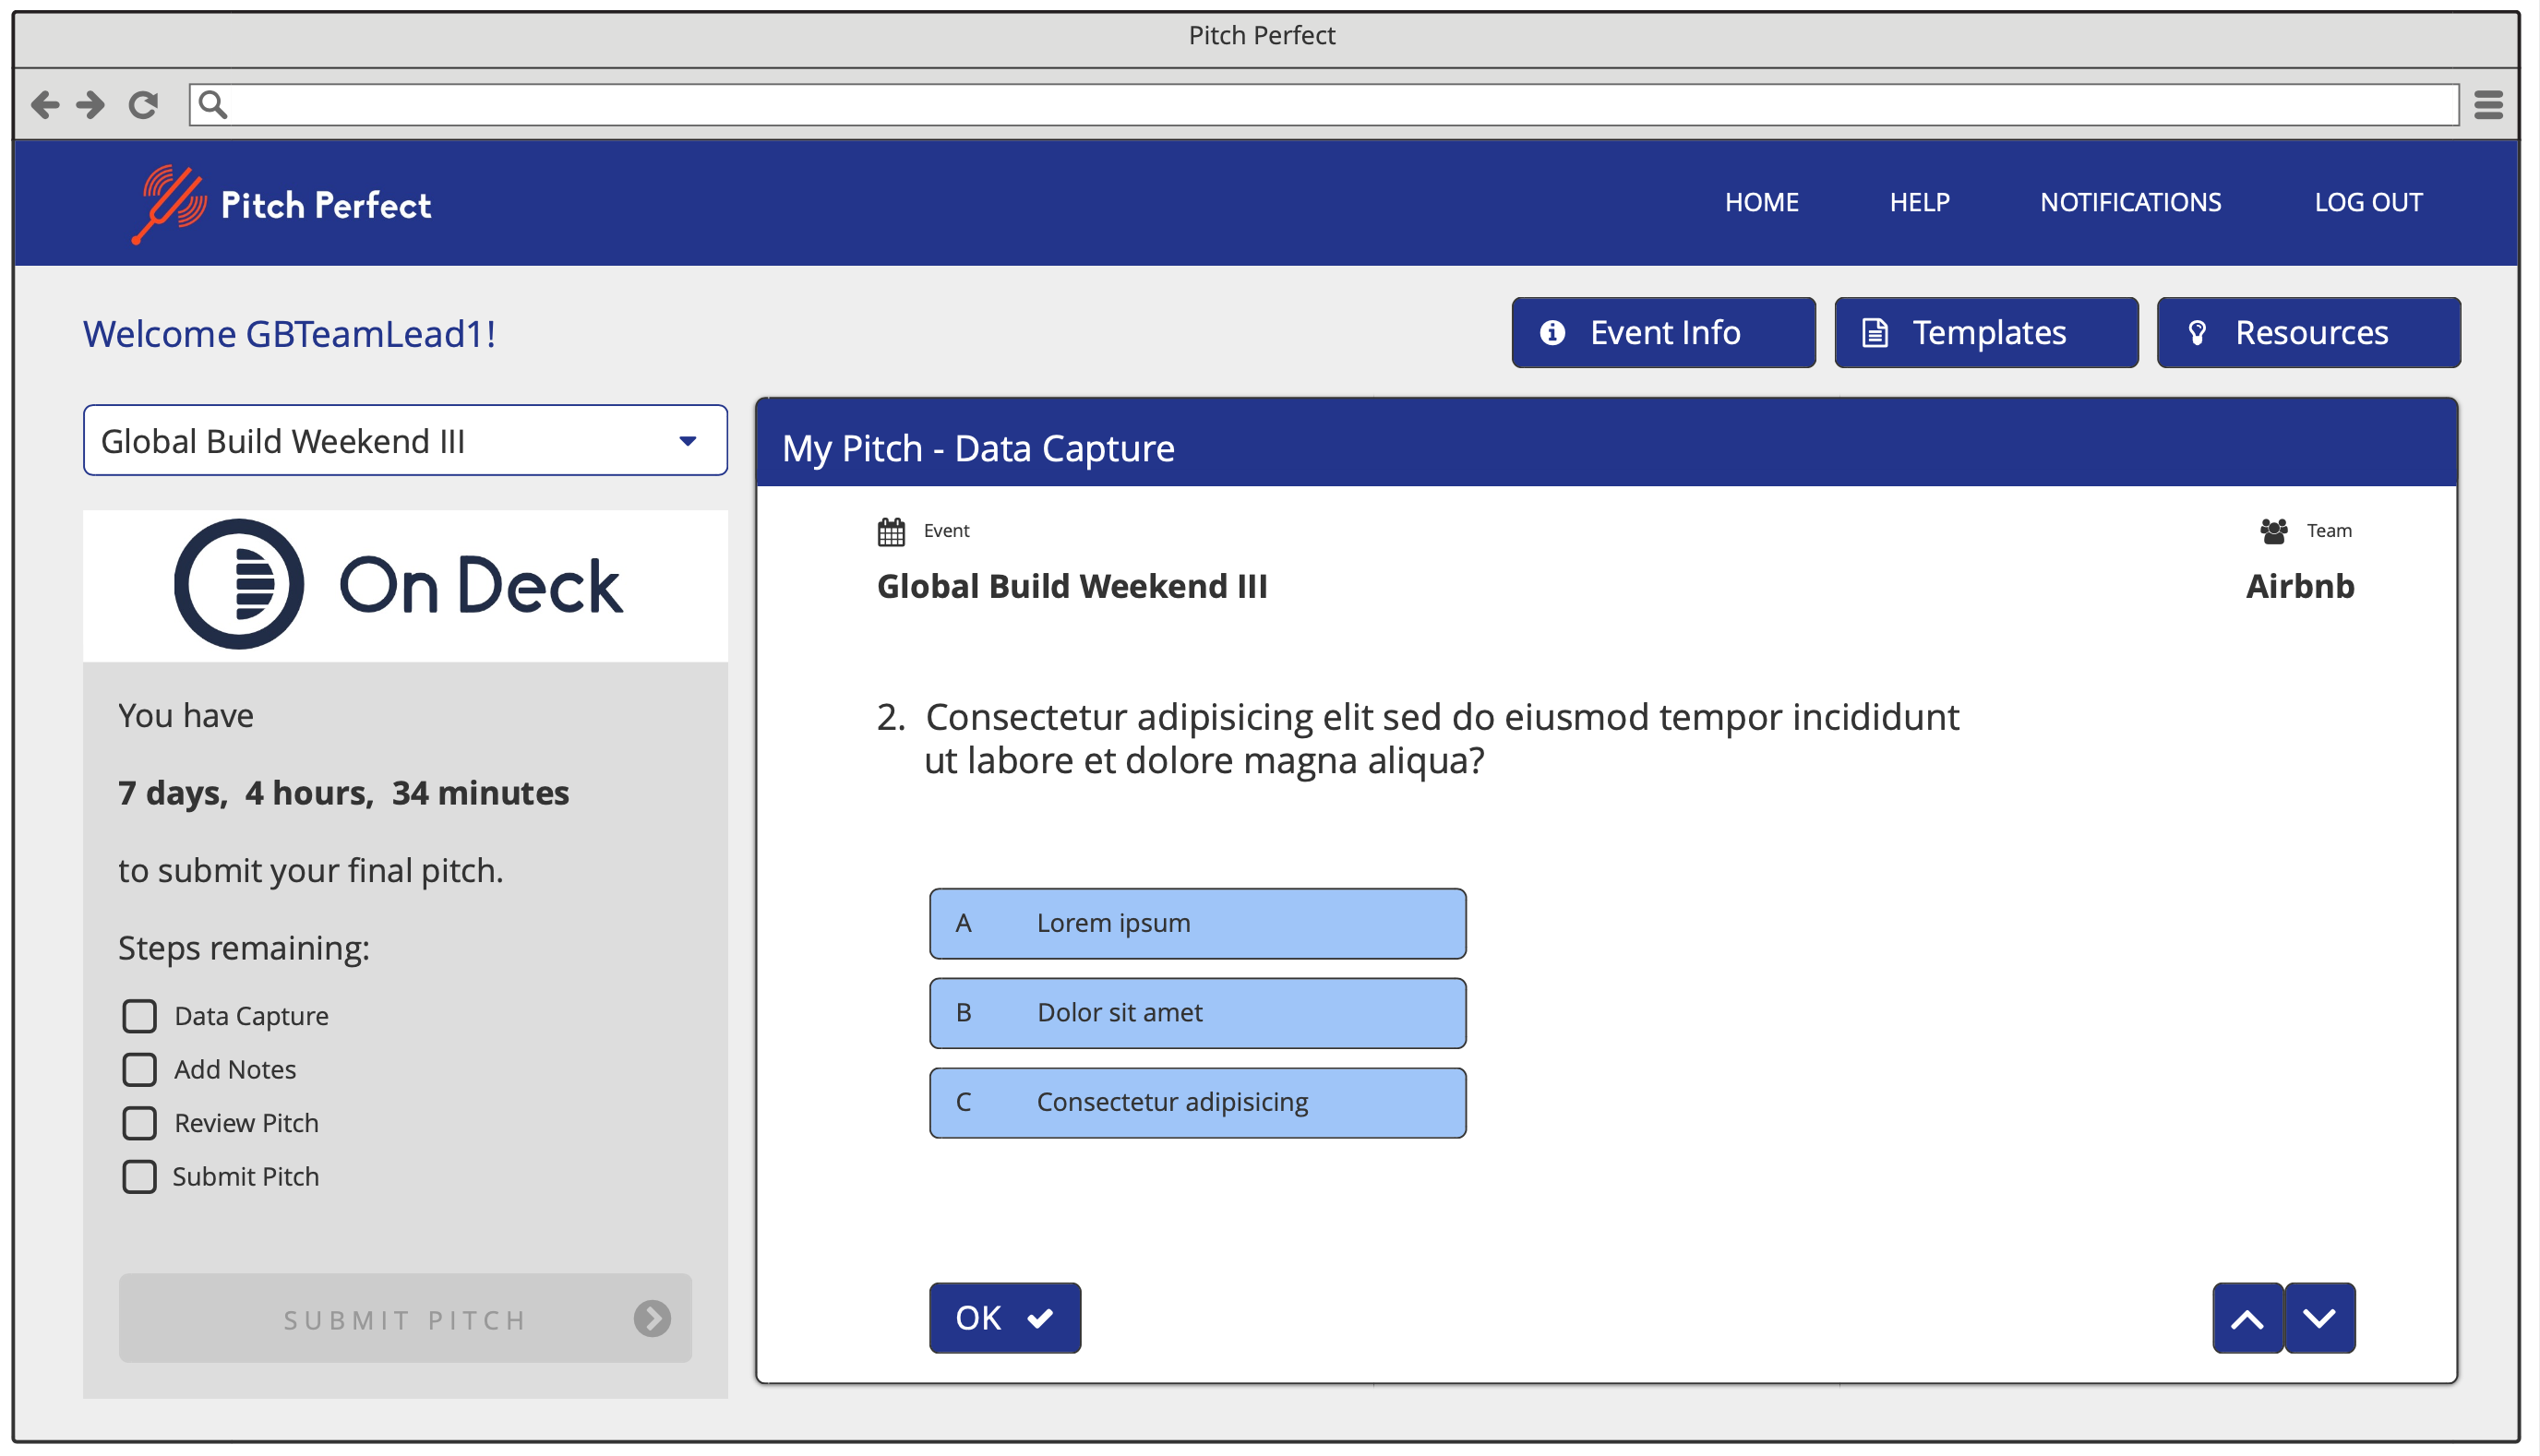
Task: Tick the Review Pitch checkbox
Action: [x=139, y=1123]
